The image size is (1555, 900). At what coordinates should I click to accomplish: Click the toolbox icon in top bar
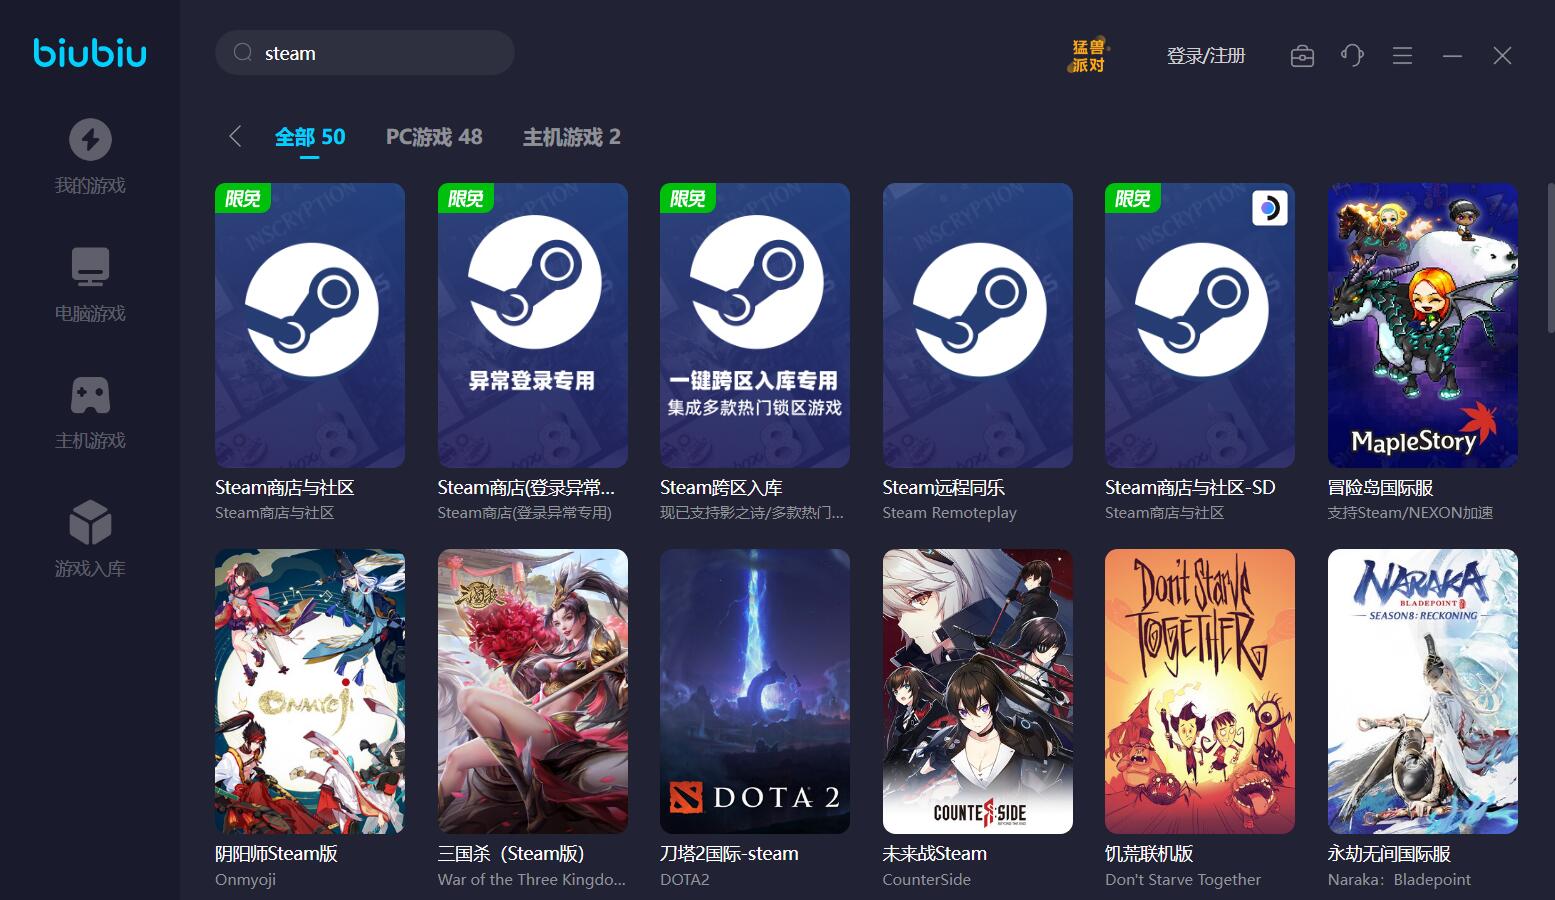pos(1302,55)
